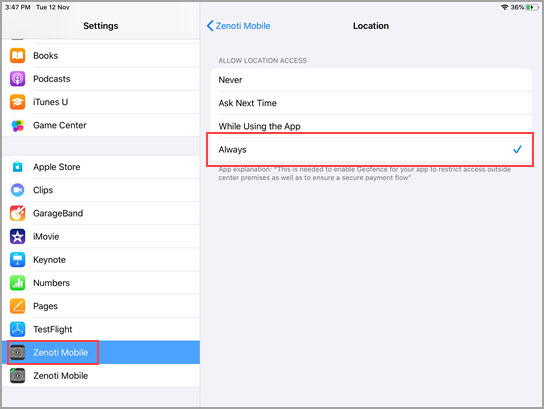Screen dimensions: 544x409
Task: Select the Keynote podium icon
Action: point(17,260)
